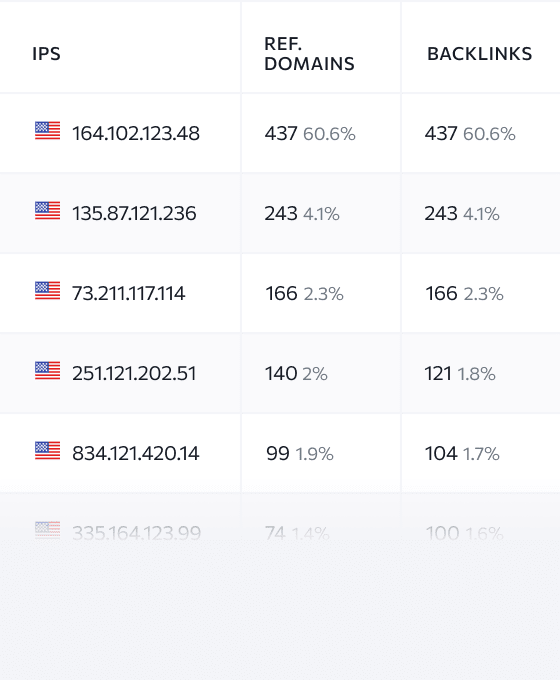Click the US flag beside 135.87.121.236
This screenshot has width=560, height=680.
[48, 211]
